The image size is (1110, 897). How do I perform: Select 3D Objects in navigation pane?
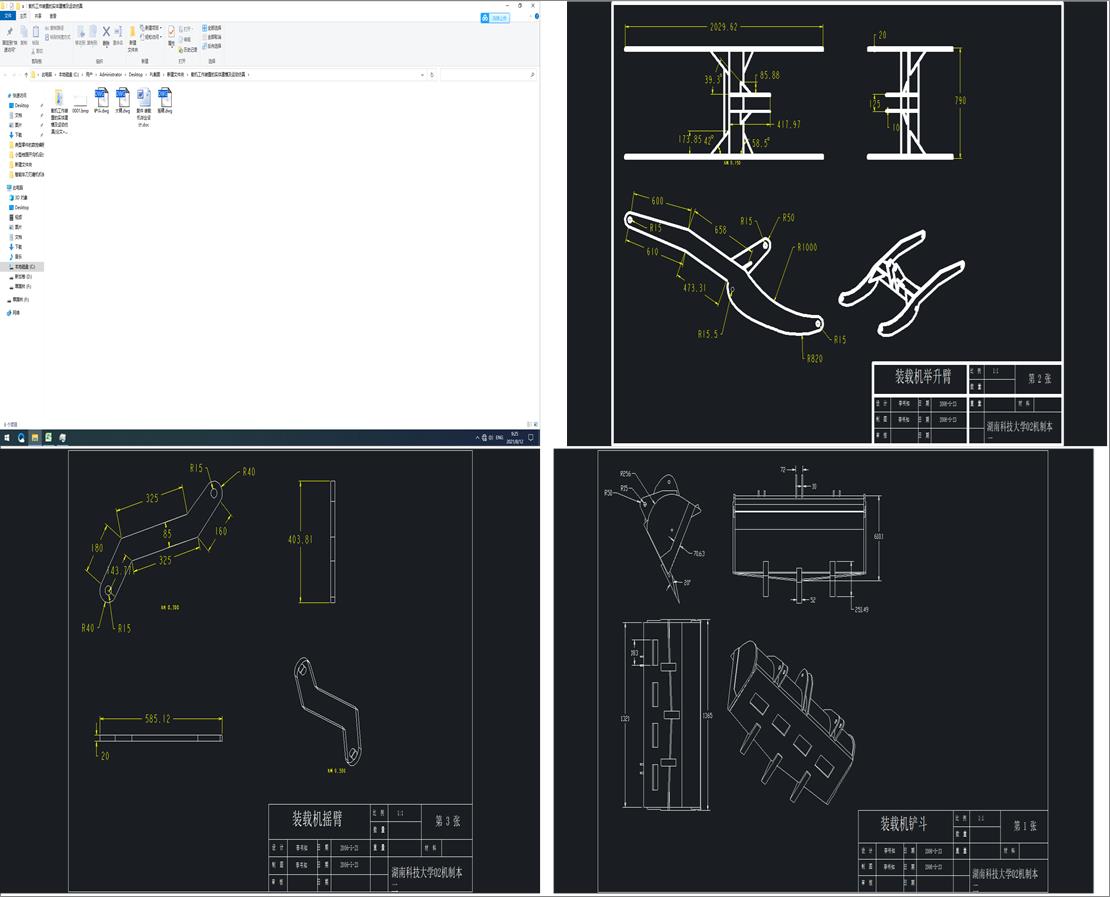tap(19, 198)
